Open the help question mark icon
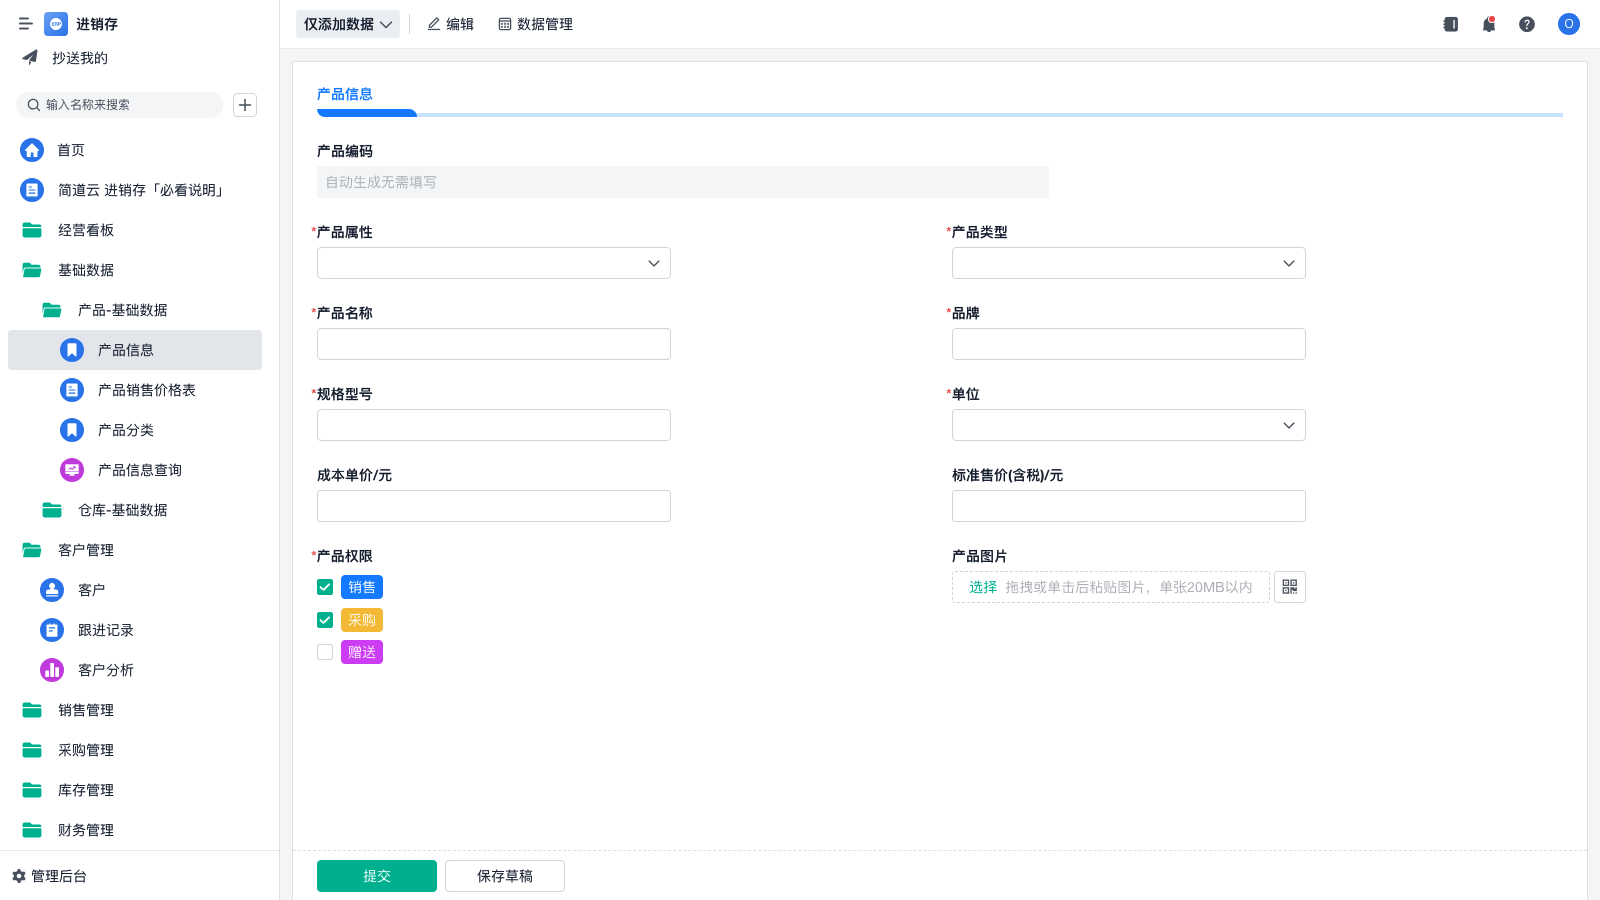Screen dimensions: 1600x900 click(x=1526, y=24)
